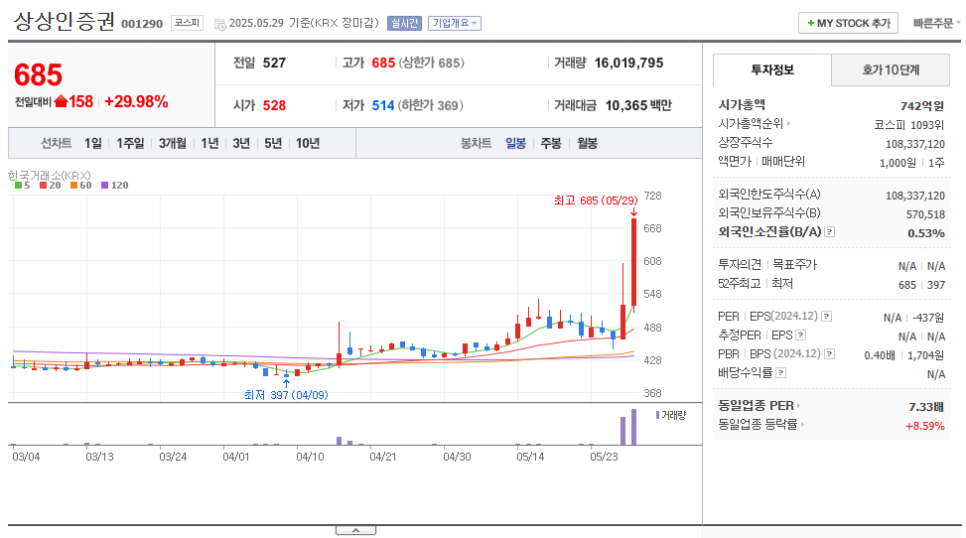Click the help icon next to PER EPS(2024.12)
Image resolution: width=966 pixels, height=538 pixels.
[827, 316]
